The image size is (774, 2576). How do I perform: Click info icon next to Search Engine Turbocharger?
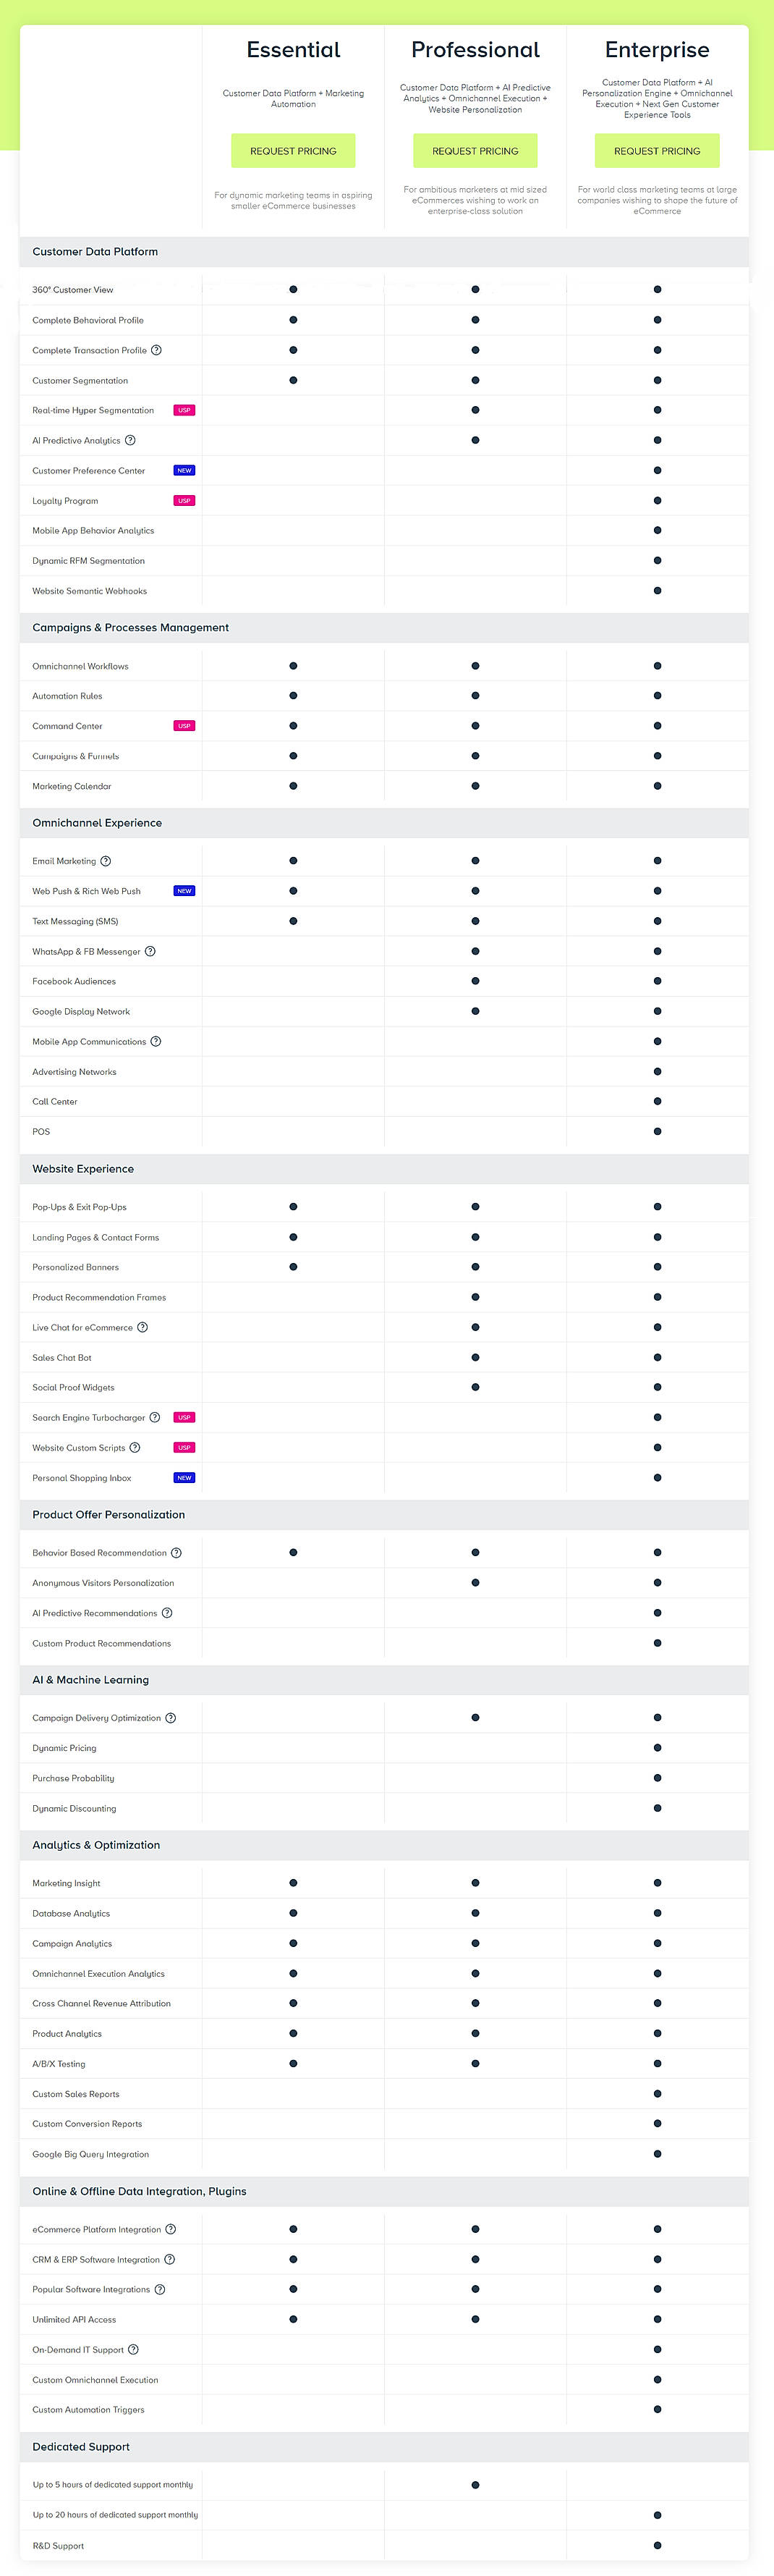155,1417
